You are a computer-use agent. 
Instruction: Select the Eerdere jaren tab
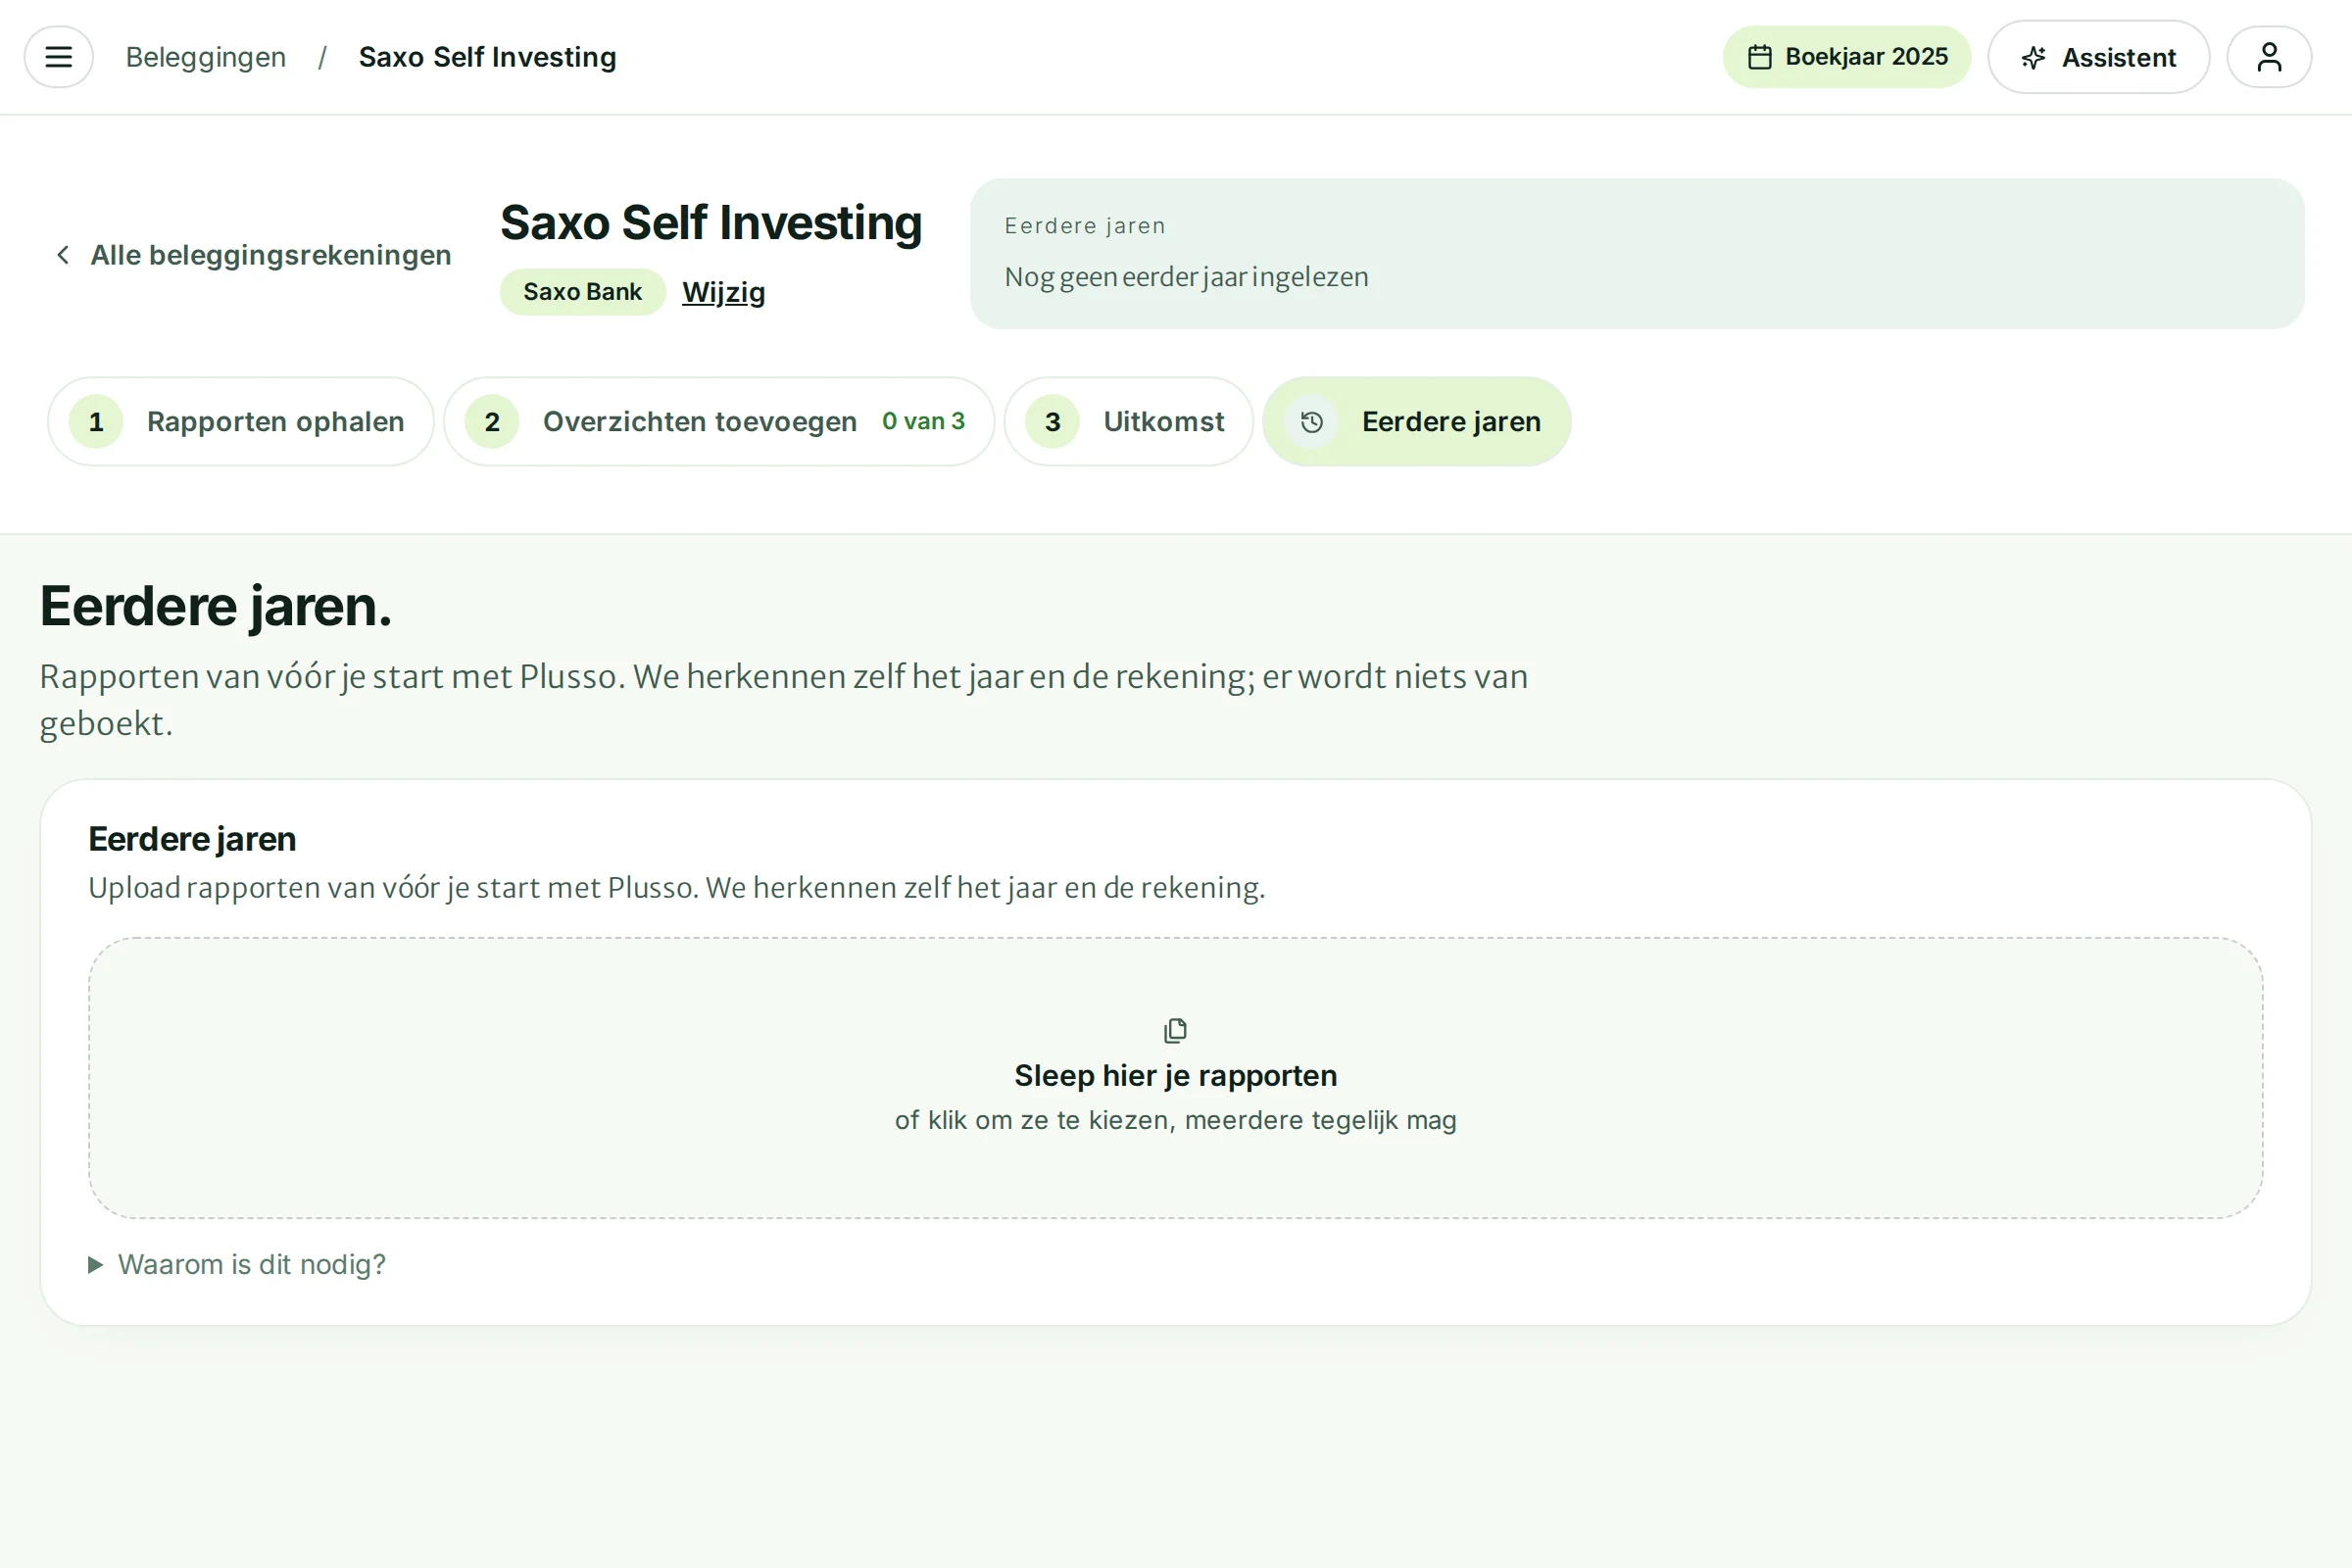[1416, 421]
